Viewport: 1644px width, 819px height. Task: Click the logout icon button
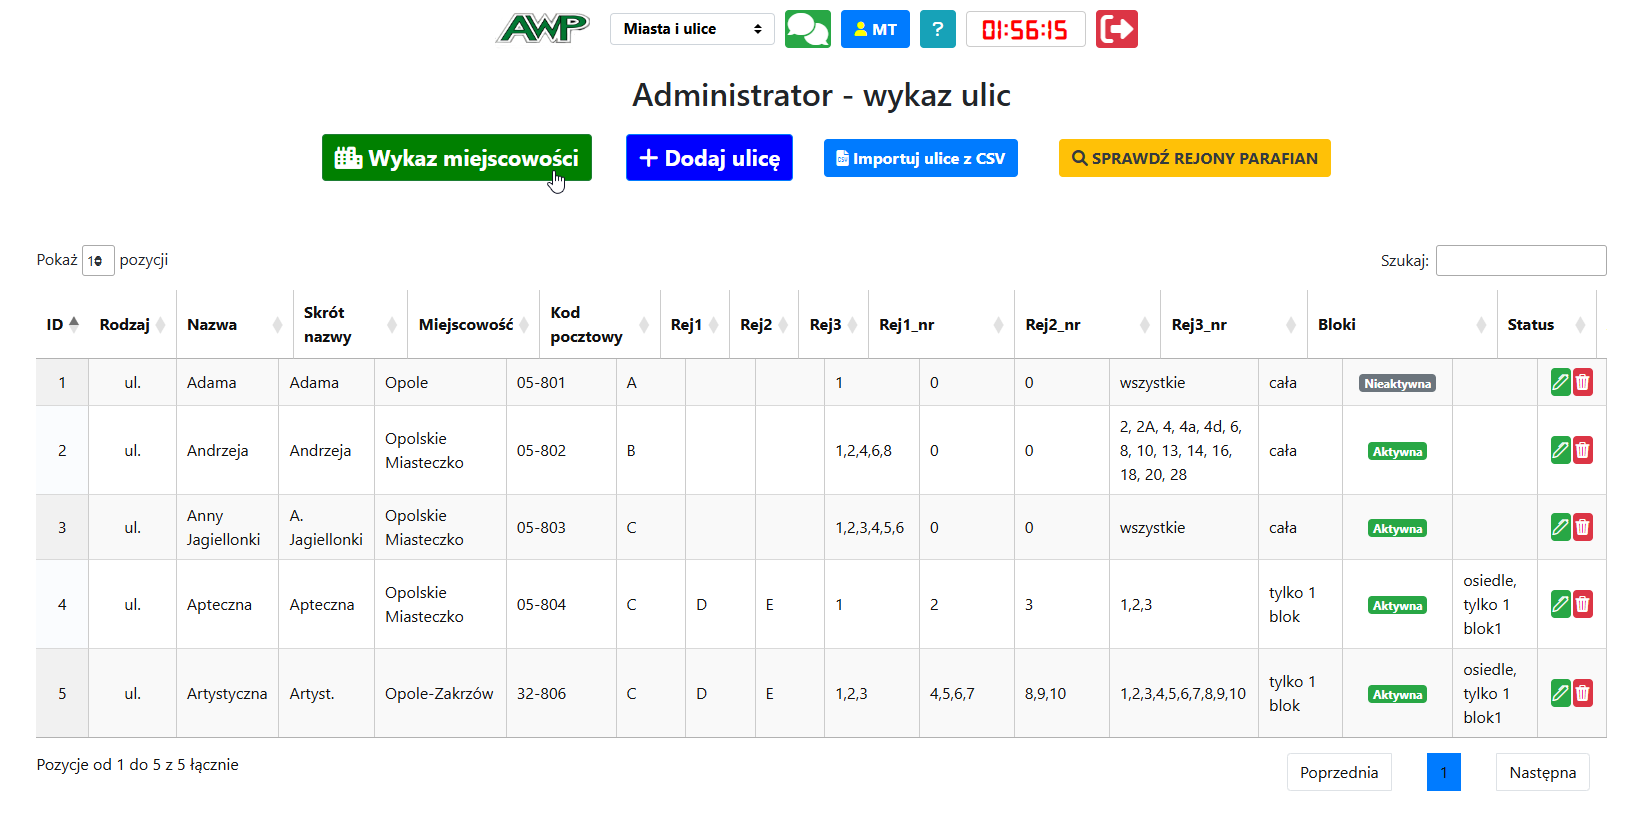pos(1116,29)
